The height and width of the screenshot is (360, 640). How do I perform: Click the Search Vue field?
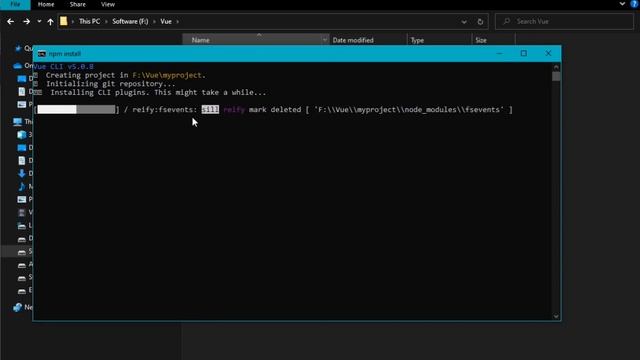click(x=564, y=21)
